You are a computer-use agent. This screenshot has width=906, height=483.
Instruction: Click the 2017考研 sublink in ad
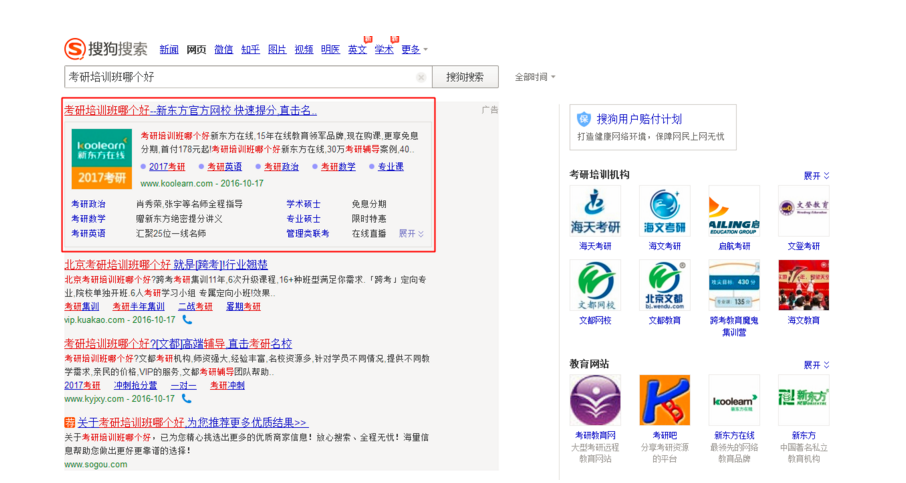[x=167, y=166]
